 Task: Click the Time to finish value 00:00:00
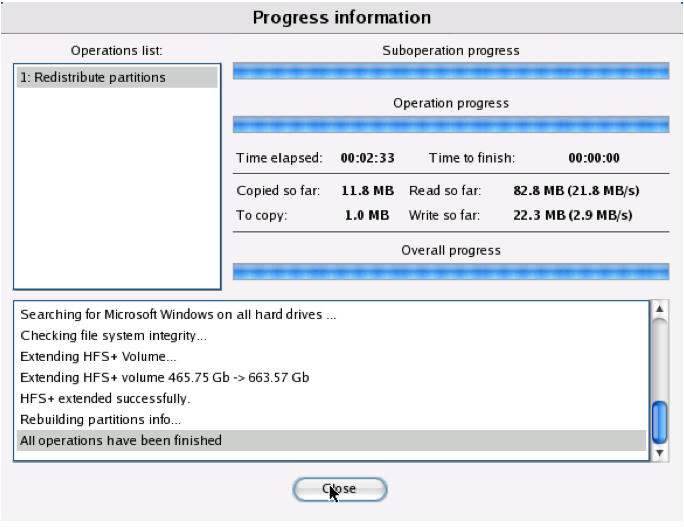tap(594, 158)
